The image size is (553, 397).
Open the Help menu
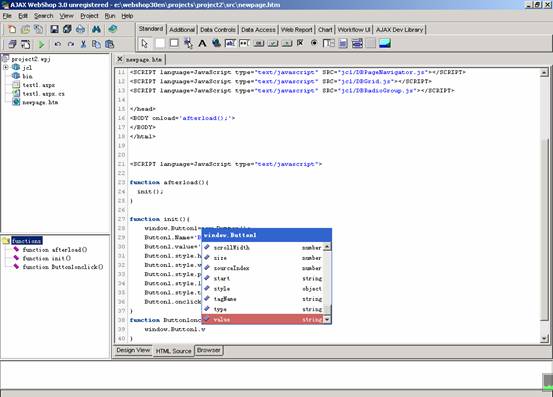127,16
